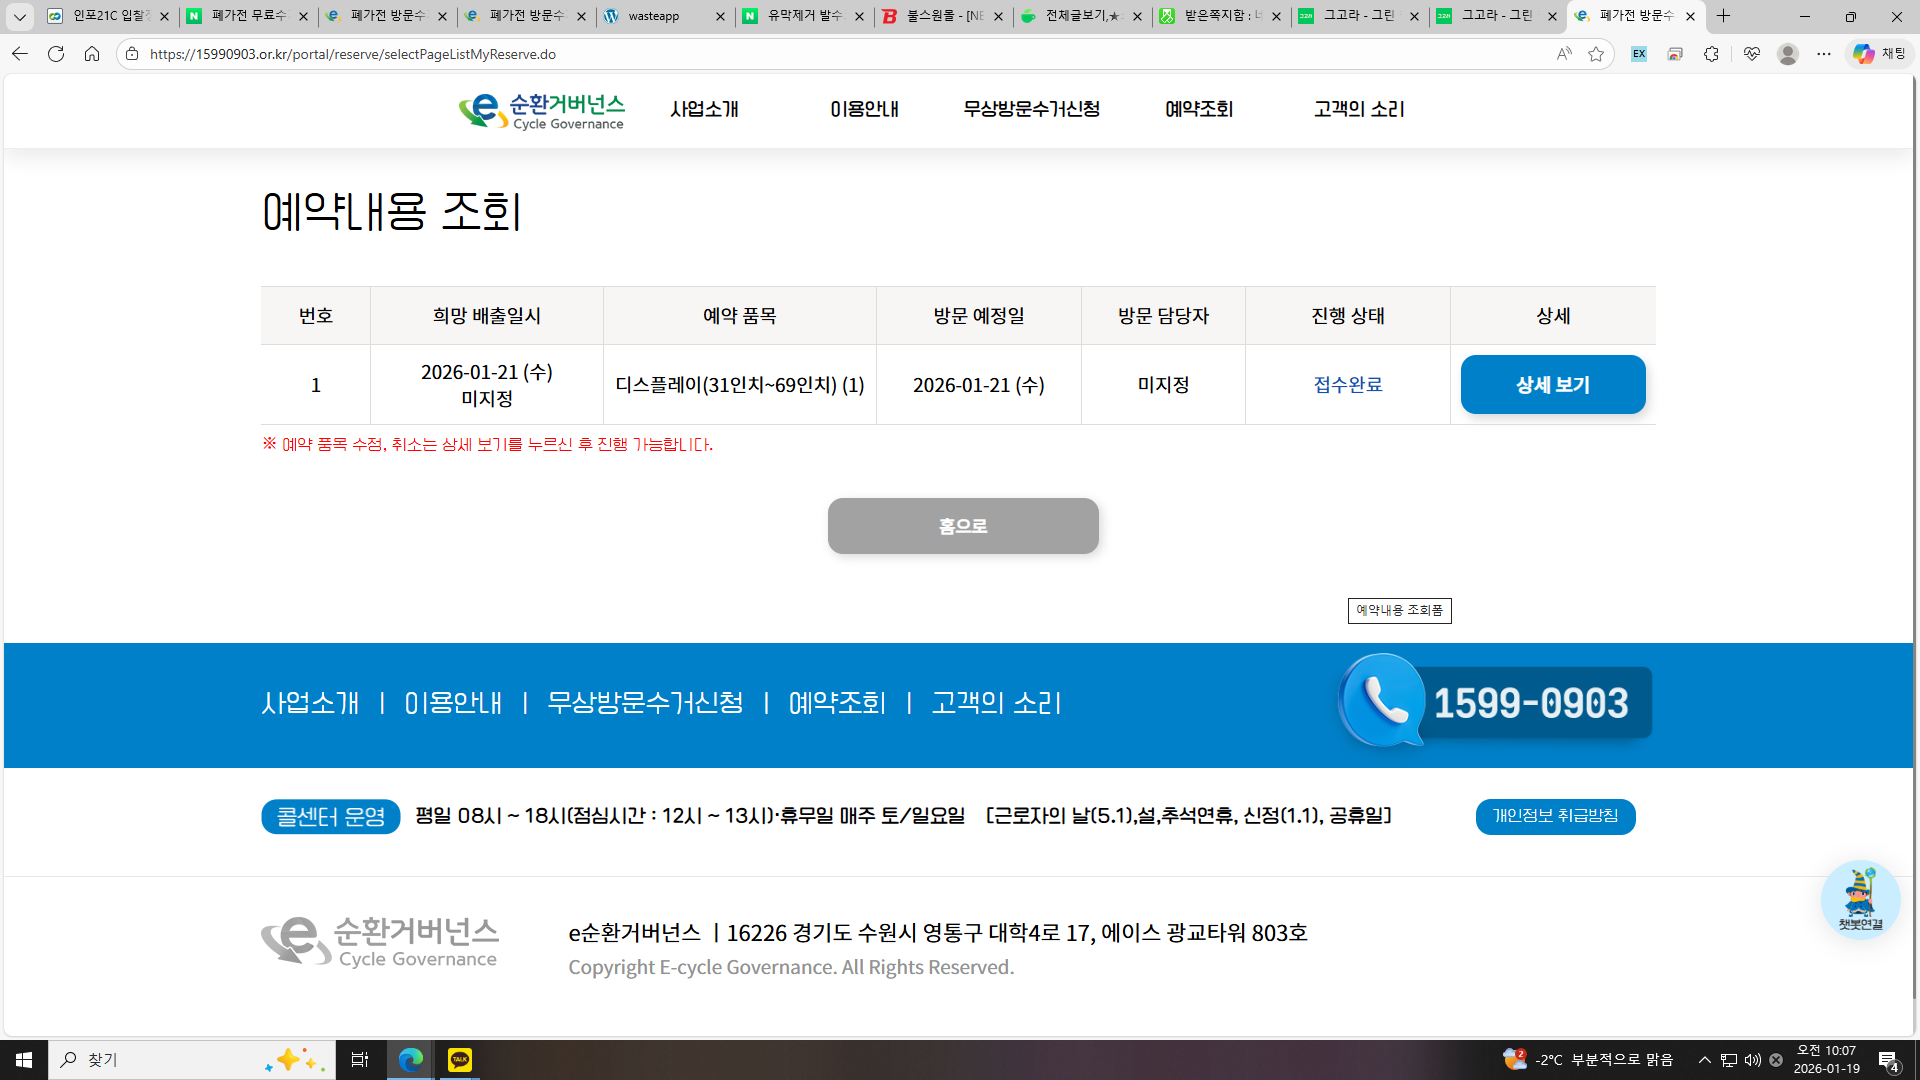
Task: Open the browser extensions puzzle icon
Action: click(x=1711, y=54)
